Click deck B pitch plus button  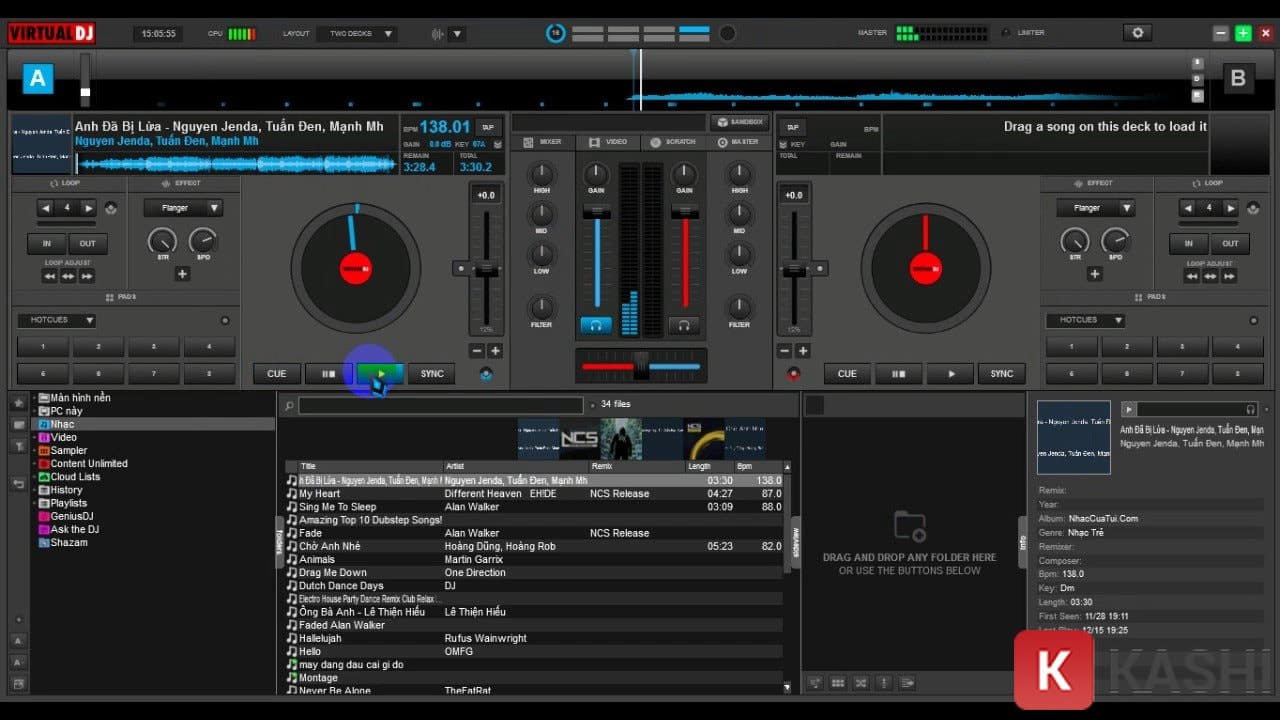803,351
